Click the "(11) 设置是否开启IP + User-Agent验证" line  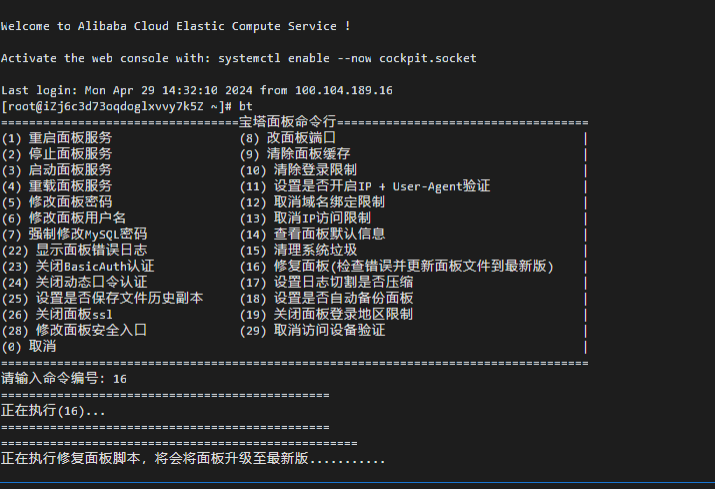tap(365, 186)
